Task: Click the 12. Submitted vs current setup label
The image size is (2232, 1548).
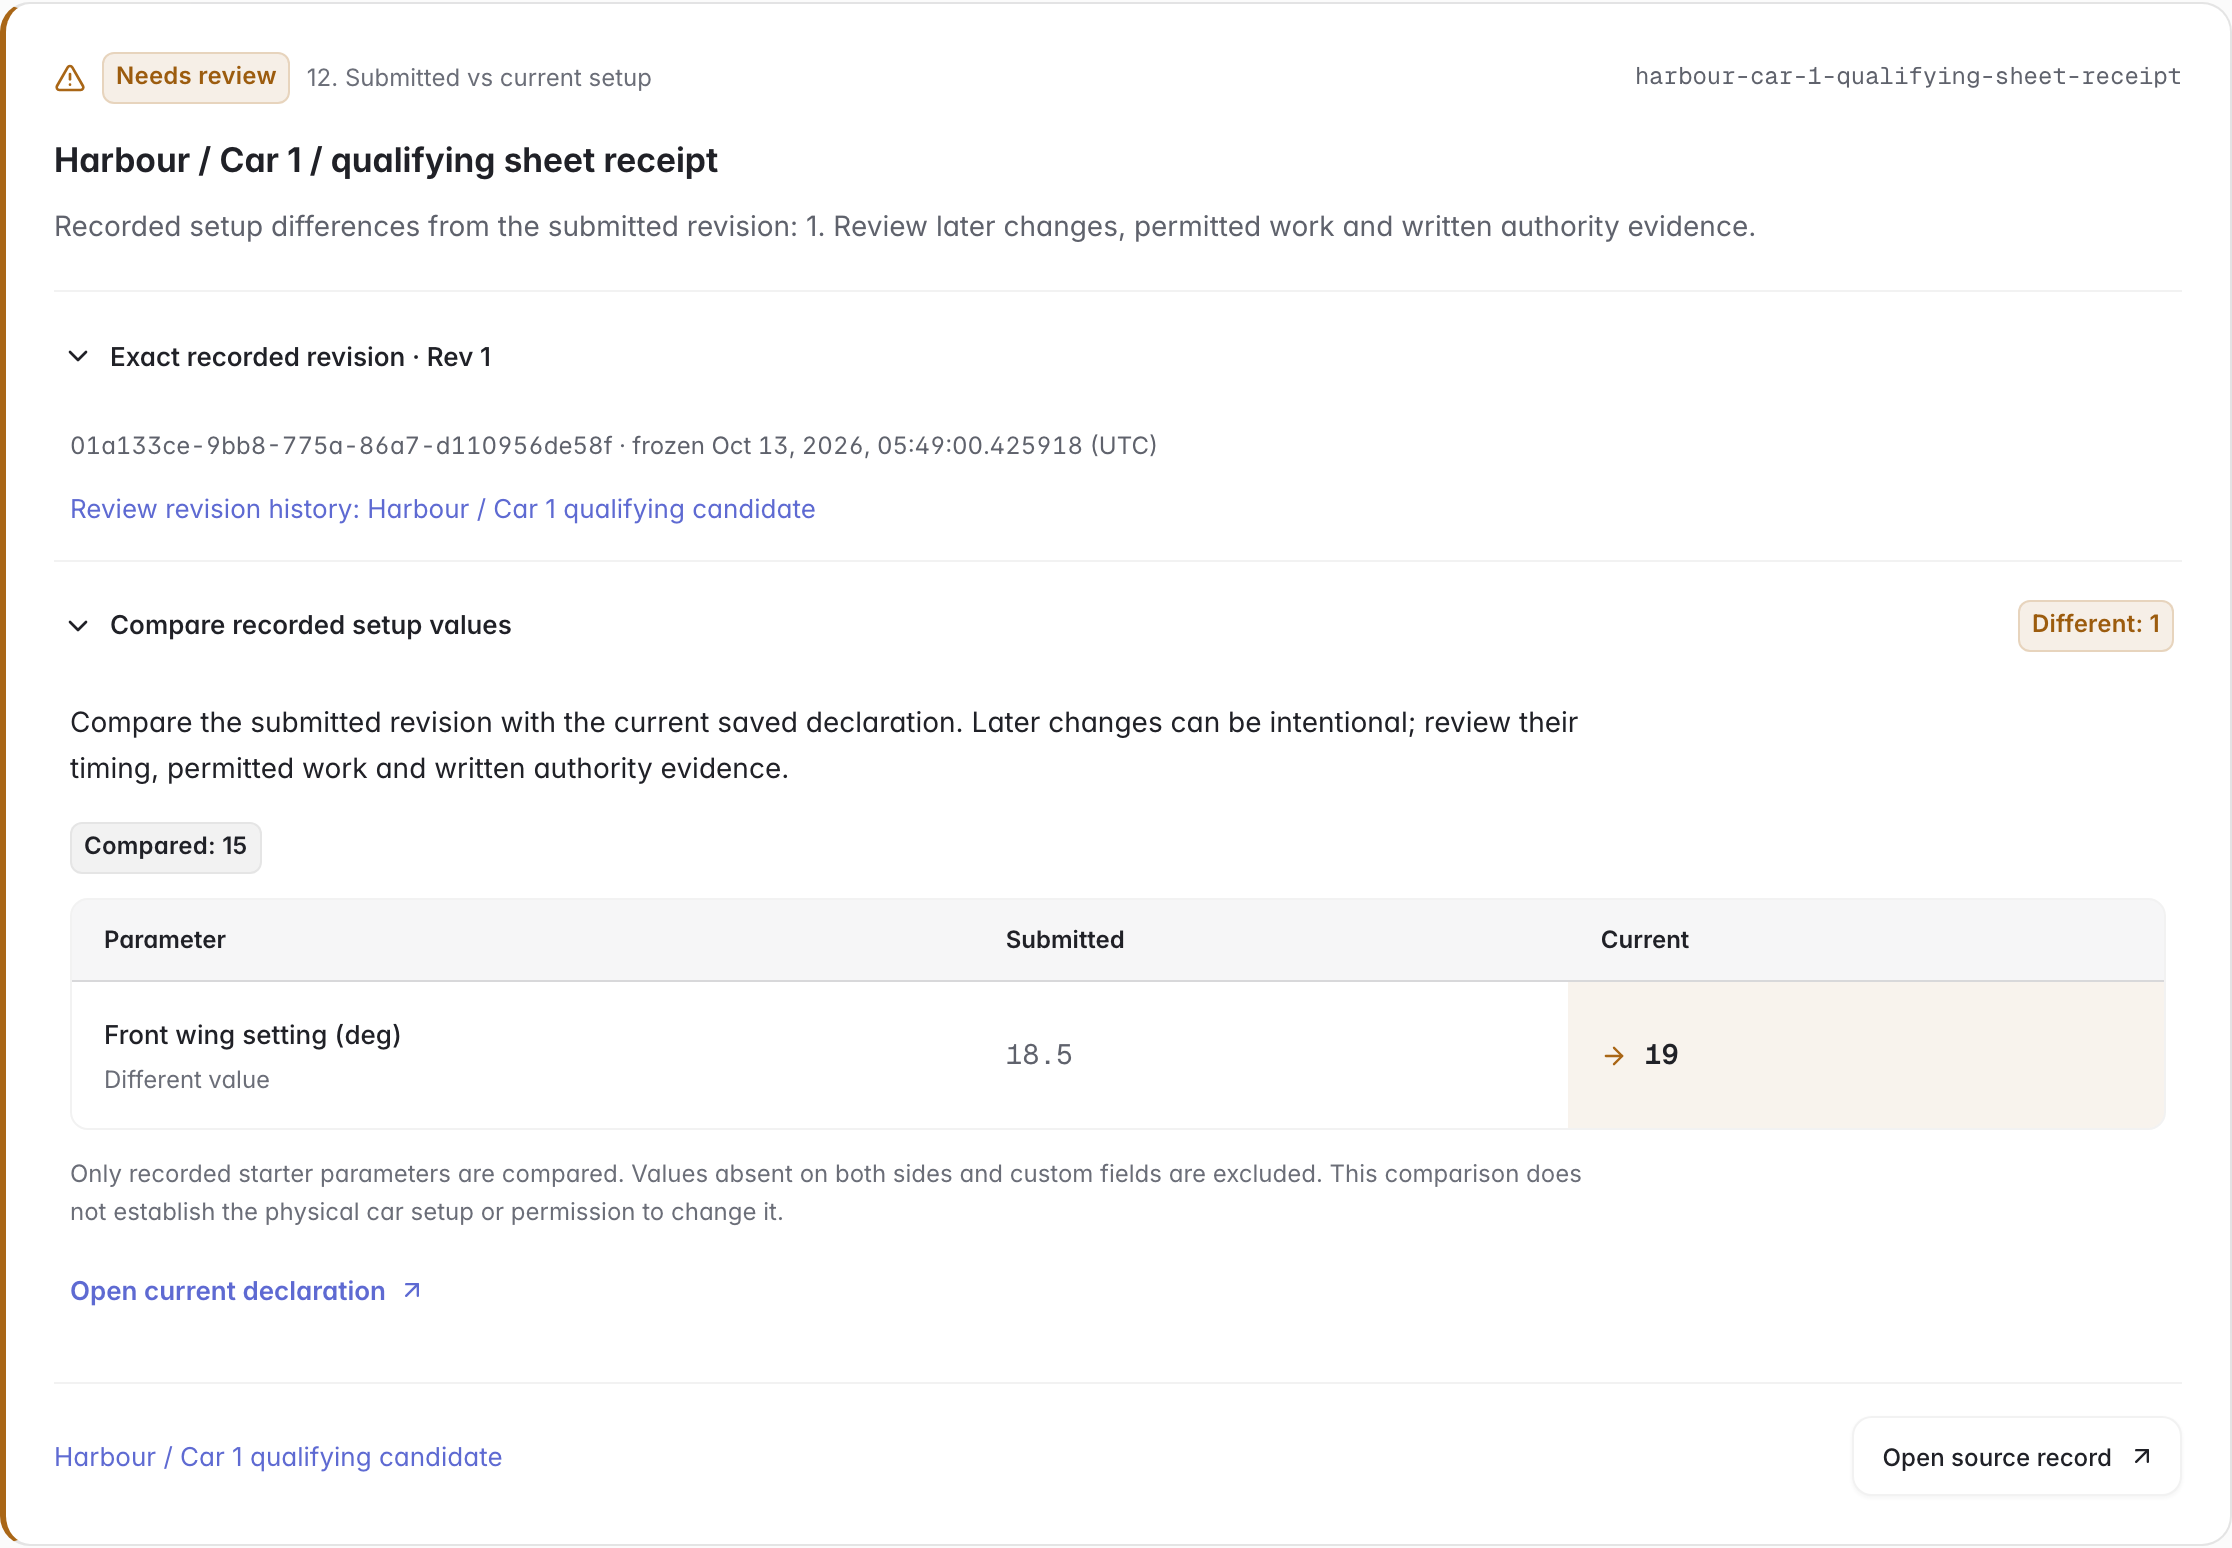Action: pyautogui.click(x=479, y=78)
